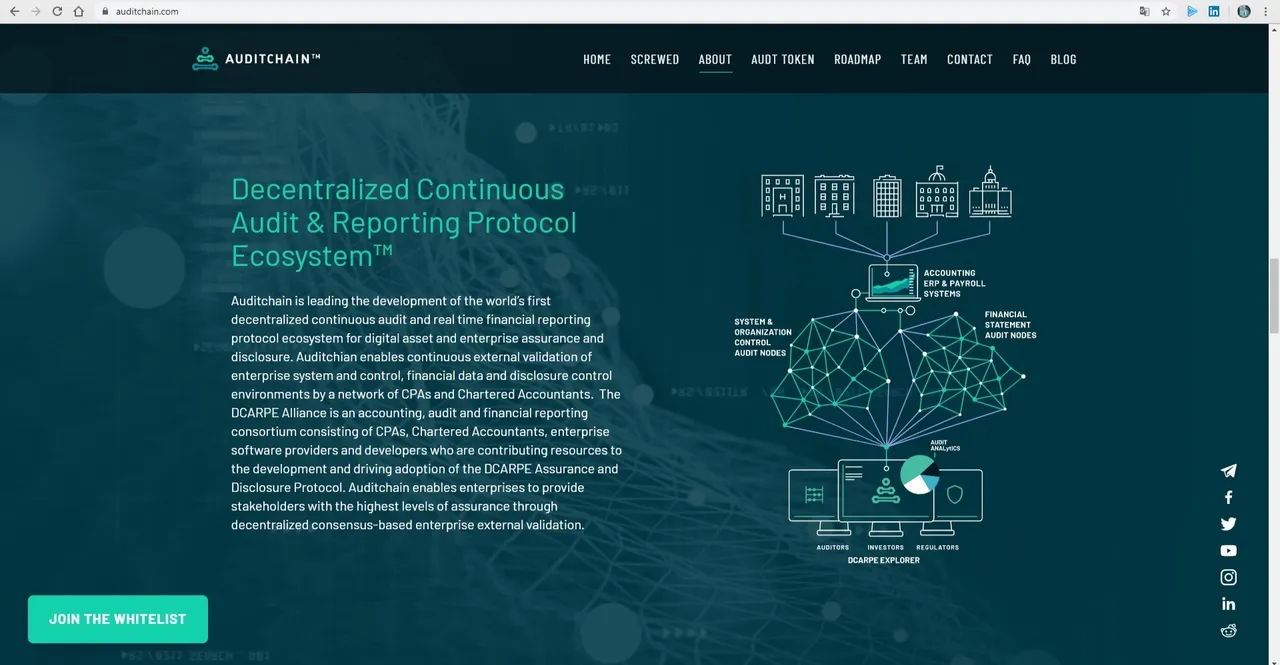Open the LinkedIn sidebar social icon
This screenshot has height=665, width=1280.
[1228, 604]
